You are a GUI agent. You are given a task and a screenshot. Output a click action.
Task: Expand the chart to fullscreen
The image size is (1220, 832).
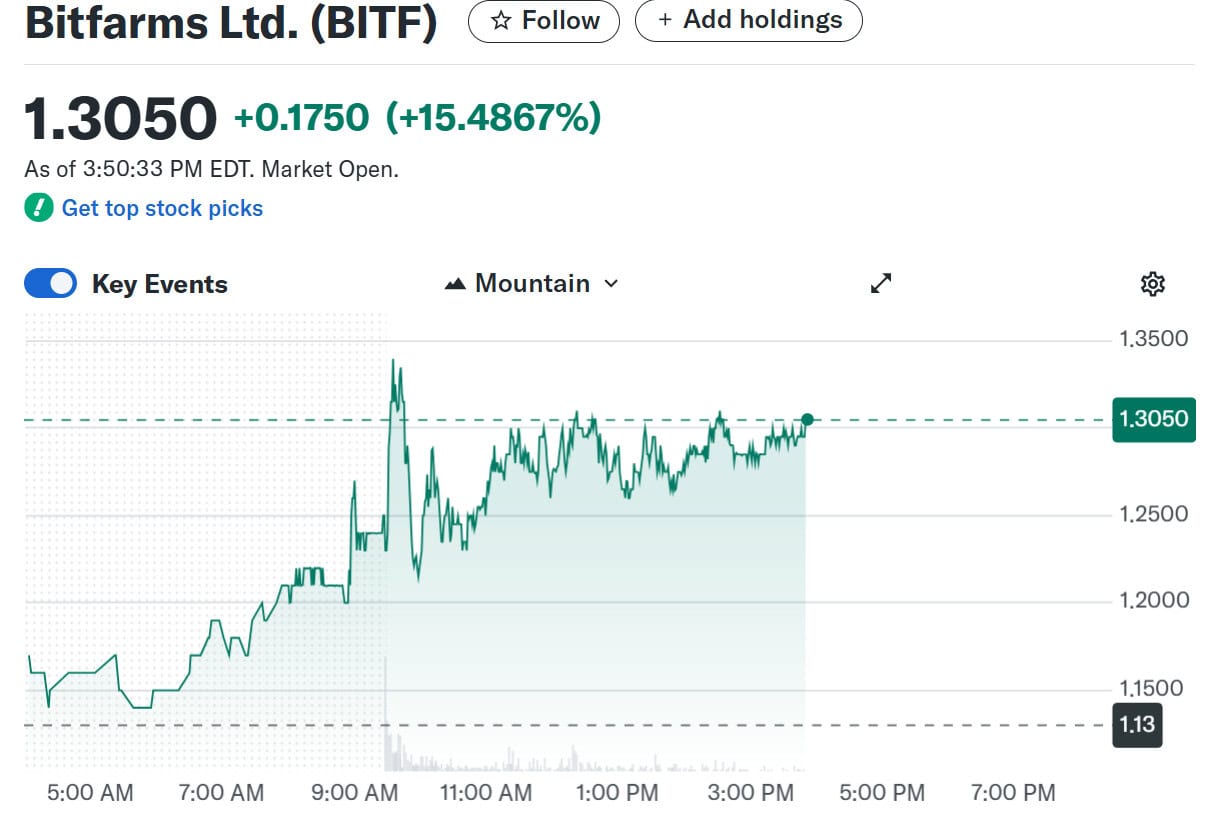tap(881, 283)
